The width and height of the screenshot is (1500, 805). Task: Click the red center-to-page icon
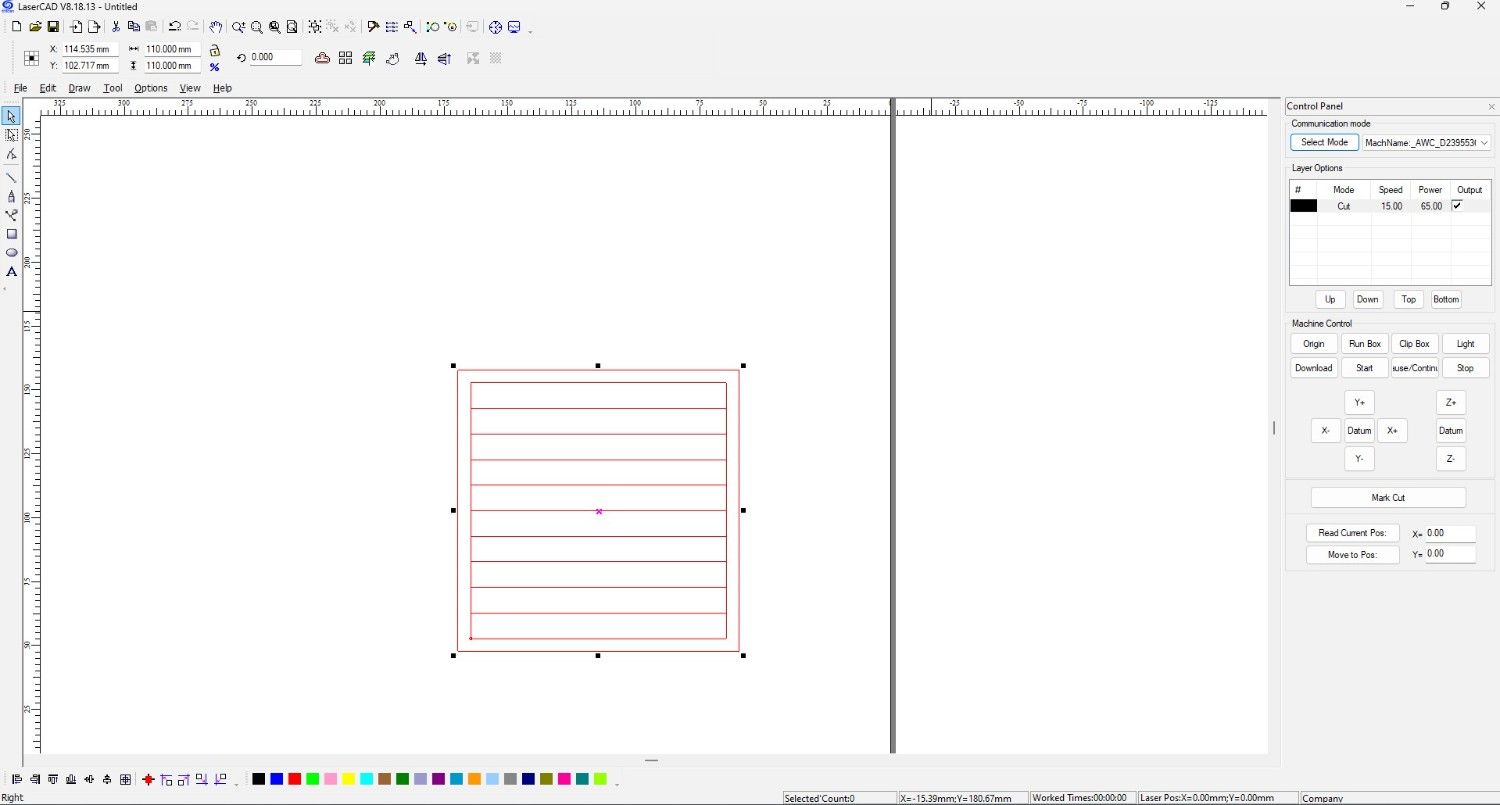(148, 779)
